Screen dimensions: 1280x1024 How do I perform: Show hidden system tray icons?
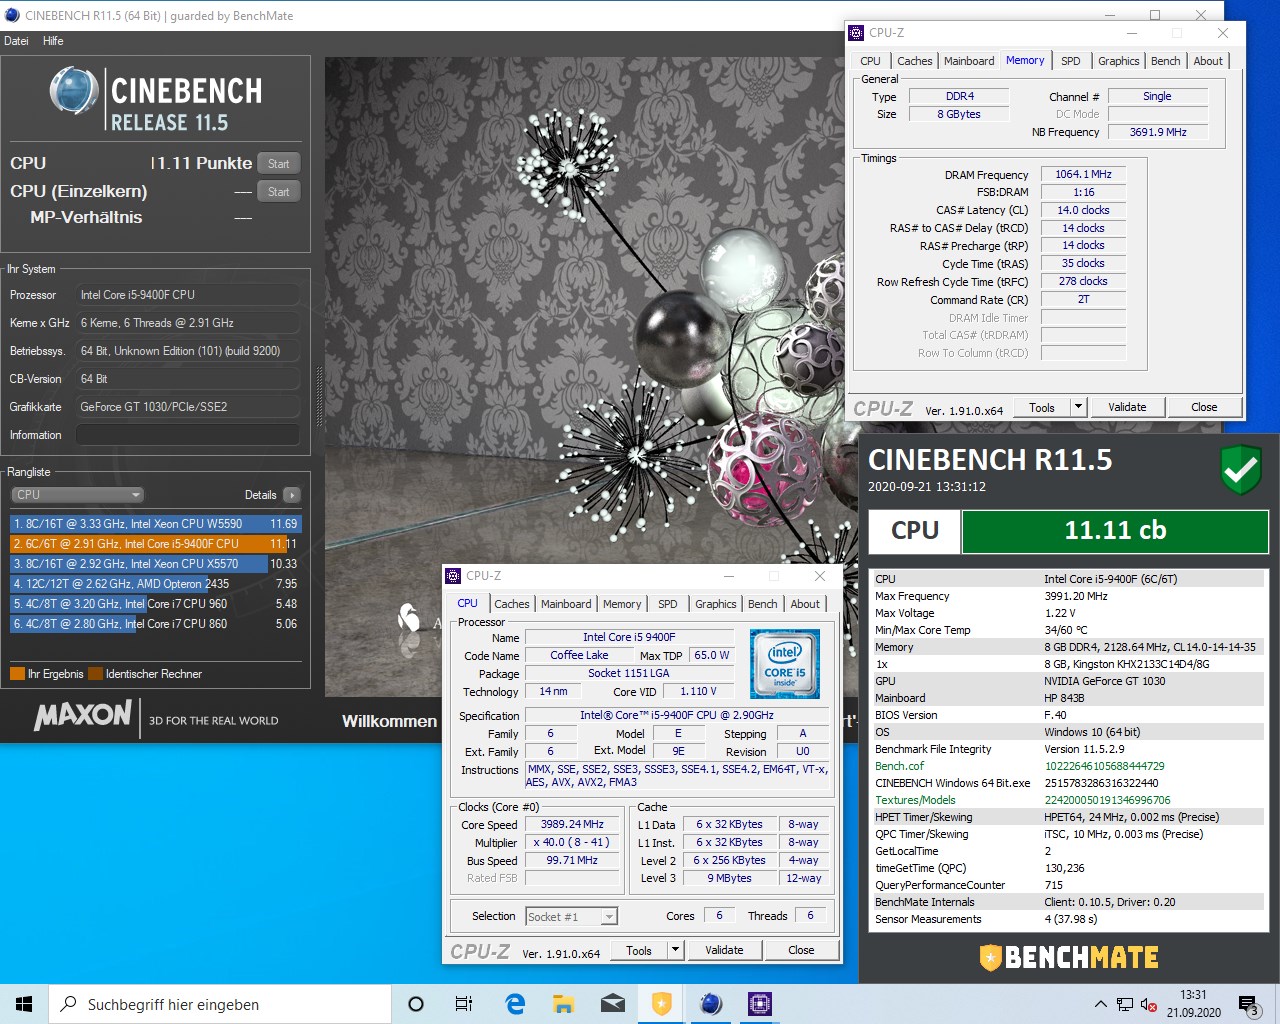coord(1101,1004)
